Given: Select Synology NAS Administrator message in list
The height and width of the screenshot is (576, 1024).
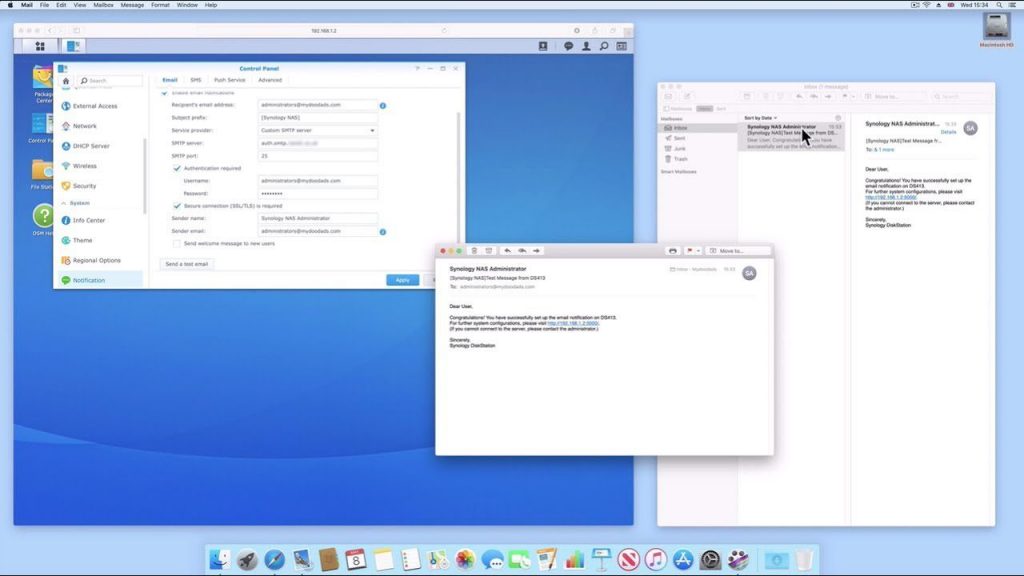Looking at the screenshot, I should coord(791,136).
